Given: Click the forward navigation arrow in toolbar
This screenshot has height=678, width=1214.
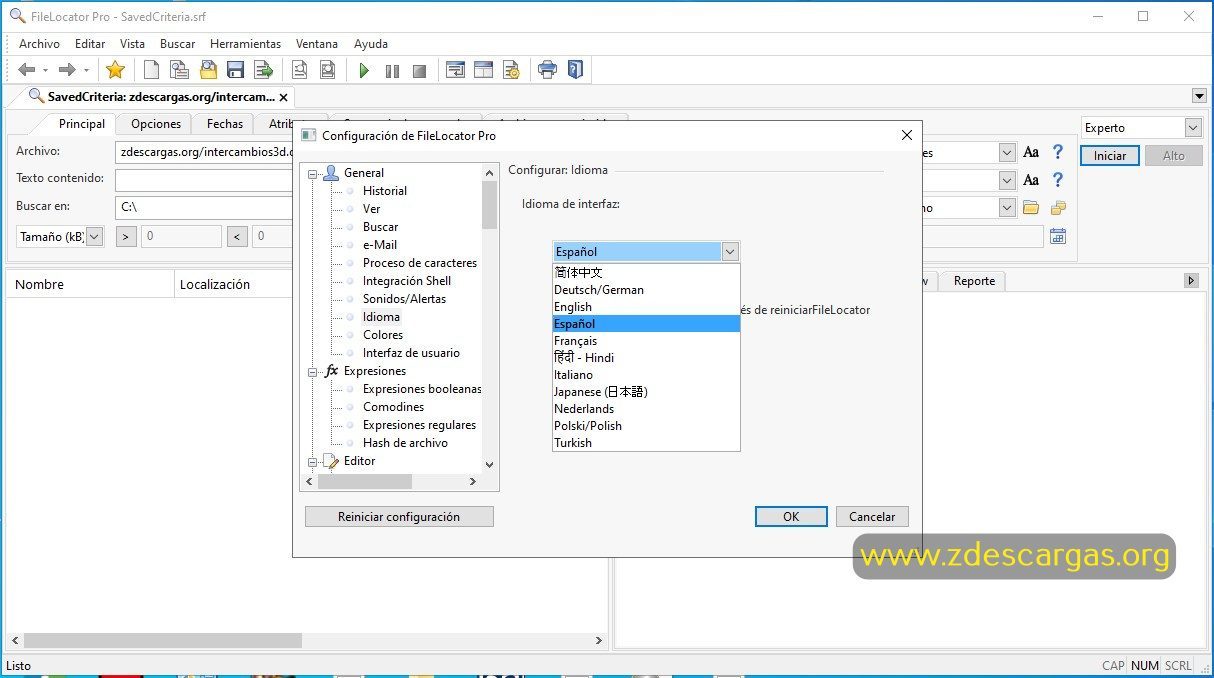Looking at the screenshot, I should 67,70.
